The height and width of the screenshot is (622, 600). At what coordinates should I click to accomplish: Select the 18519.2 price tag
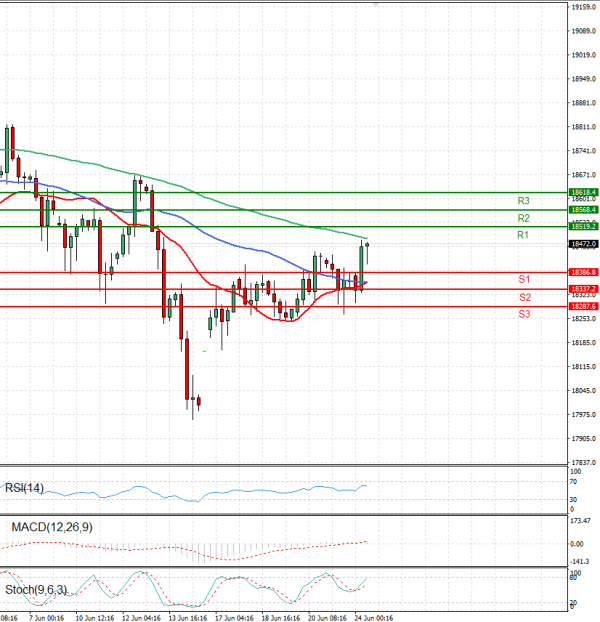pyautogui.click(x=583, y=226)
